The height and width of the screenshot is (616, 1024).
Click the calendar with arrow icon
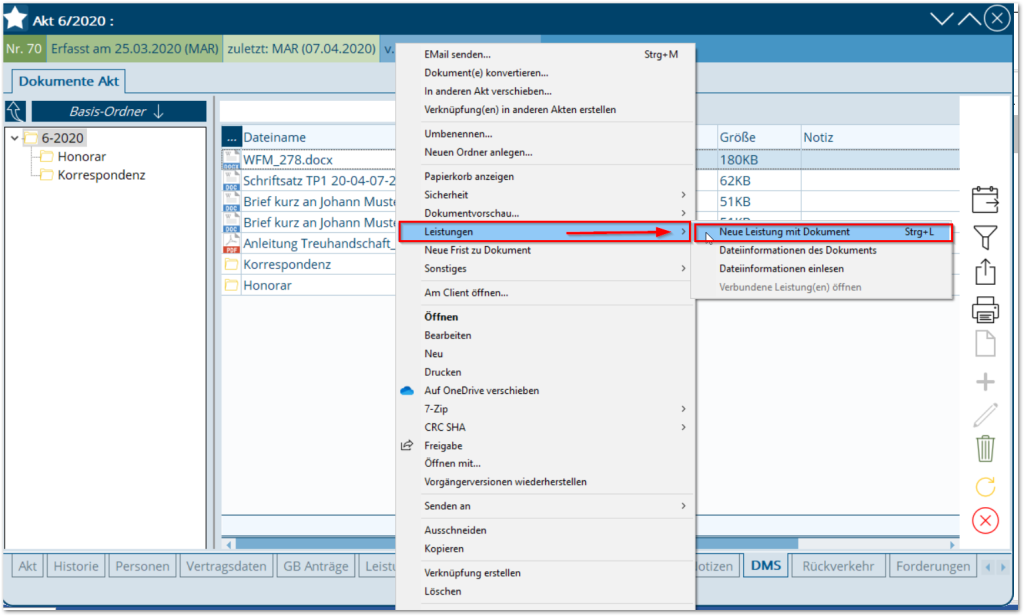point(986,199)
